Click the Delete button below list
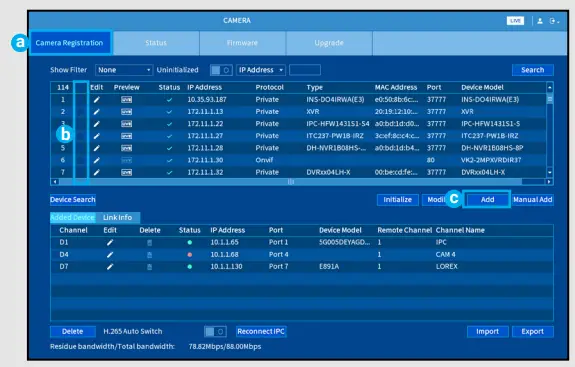This screenshot has height=367, width=575. click(73, 331)
